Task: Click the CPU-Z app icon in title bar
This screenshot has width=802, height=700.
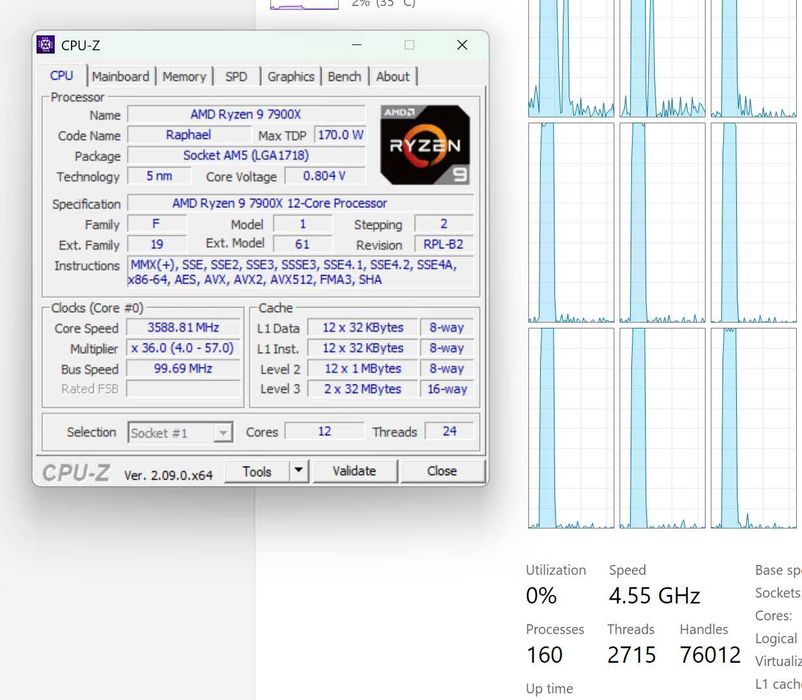Action: 46,44
